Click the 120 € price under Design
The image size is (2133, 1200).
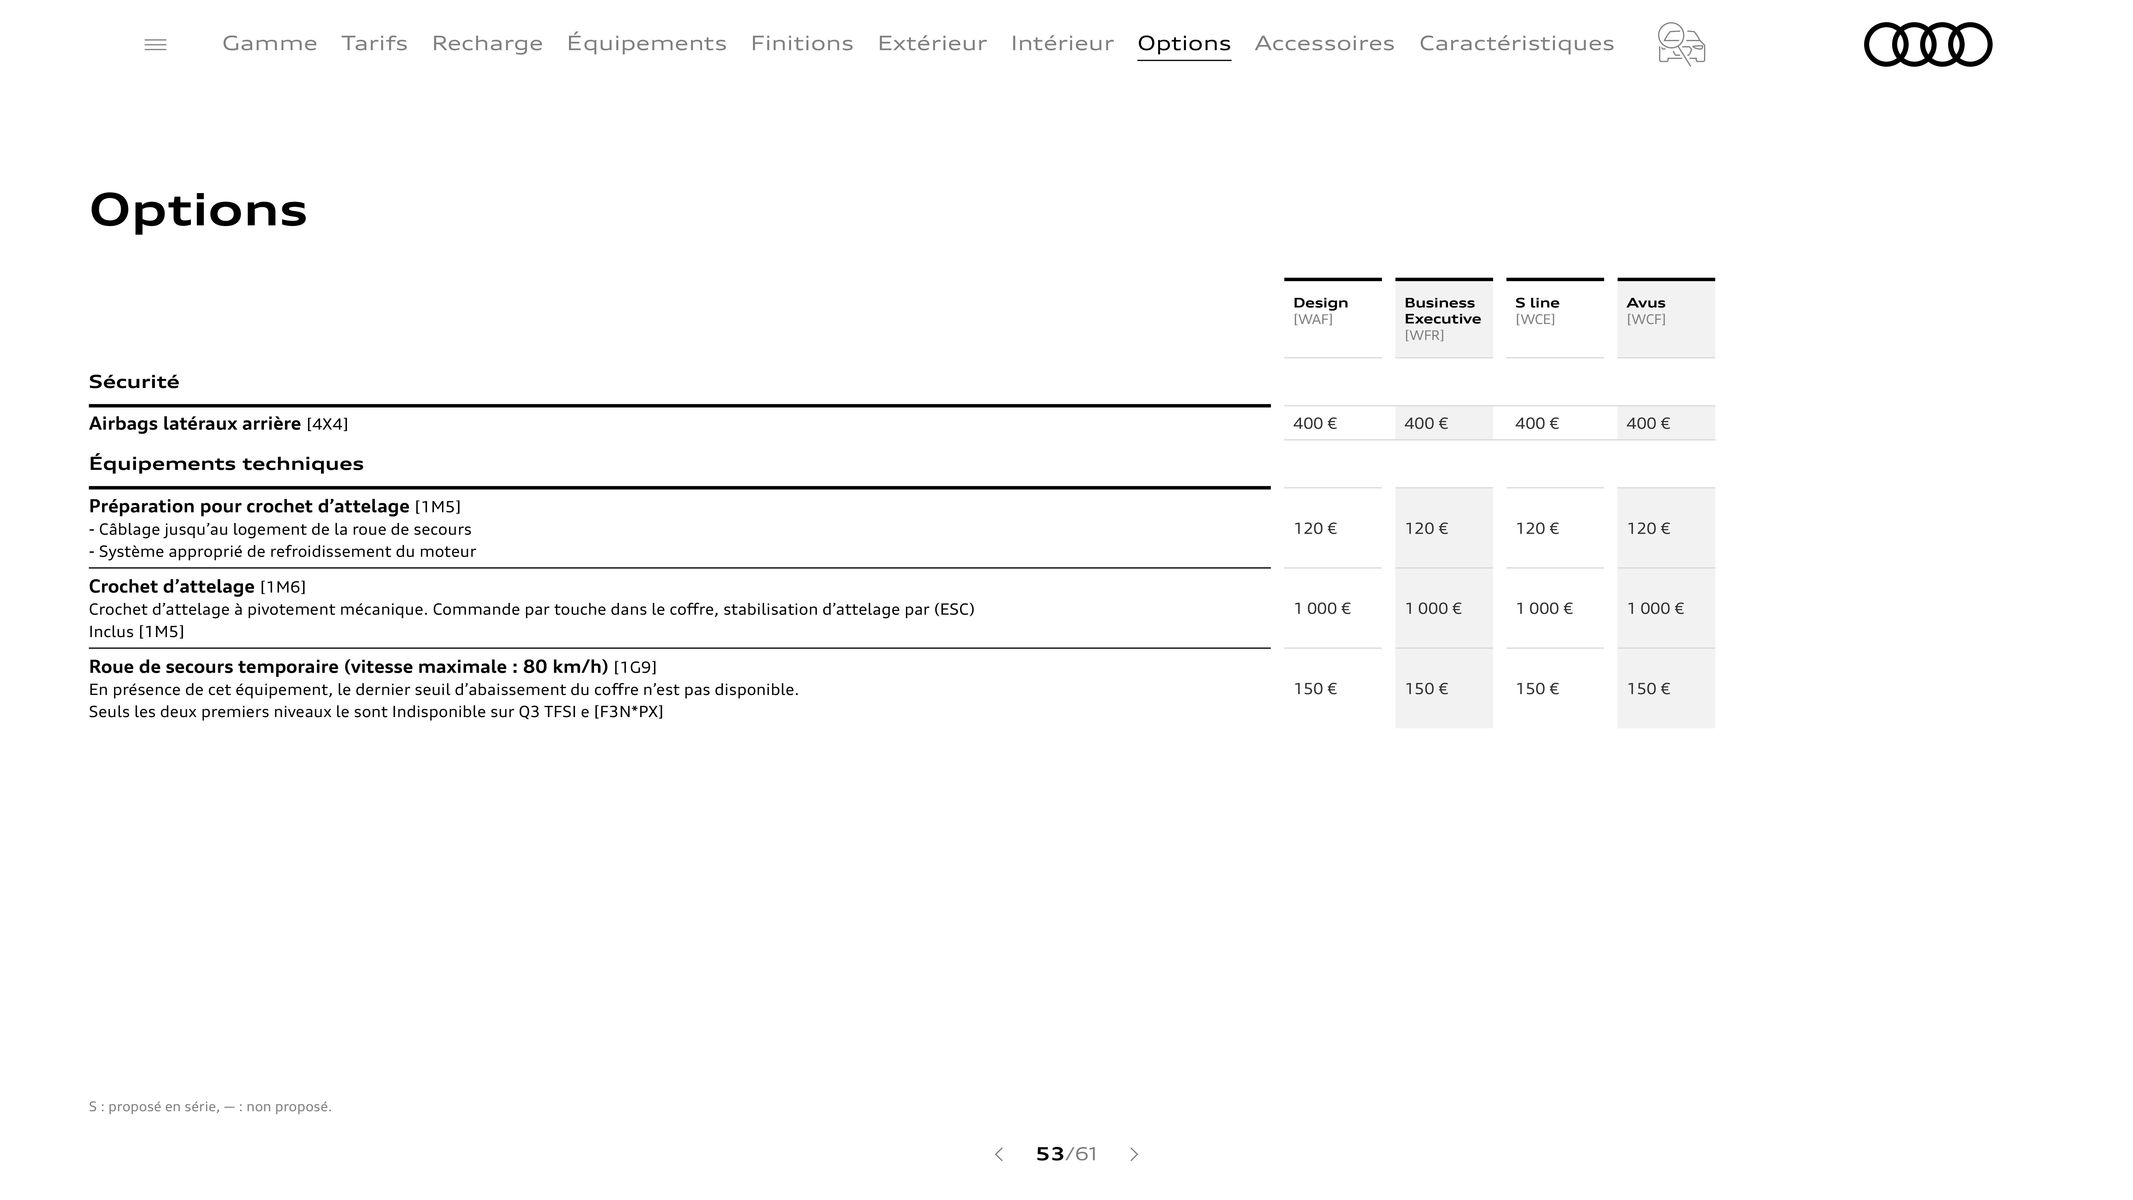(1315, 528)
